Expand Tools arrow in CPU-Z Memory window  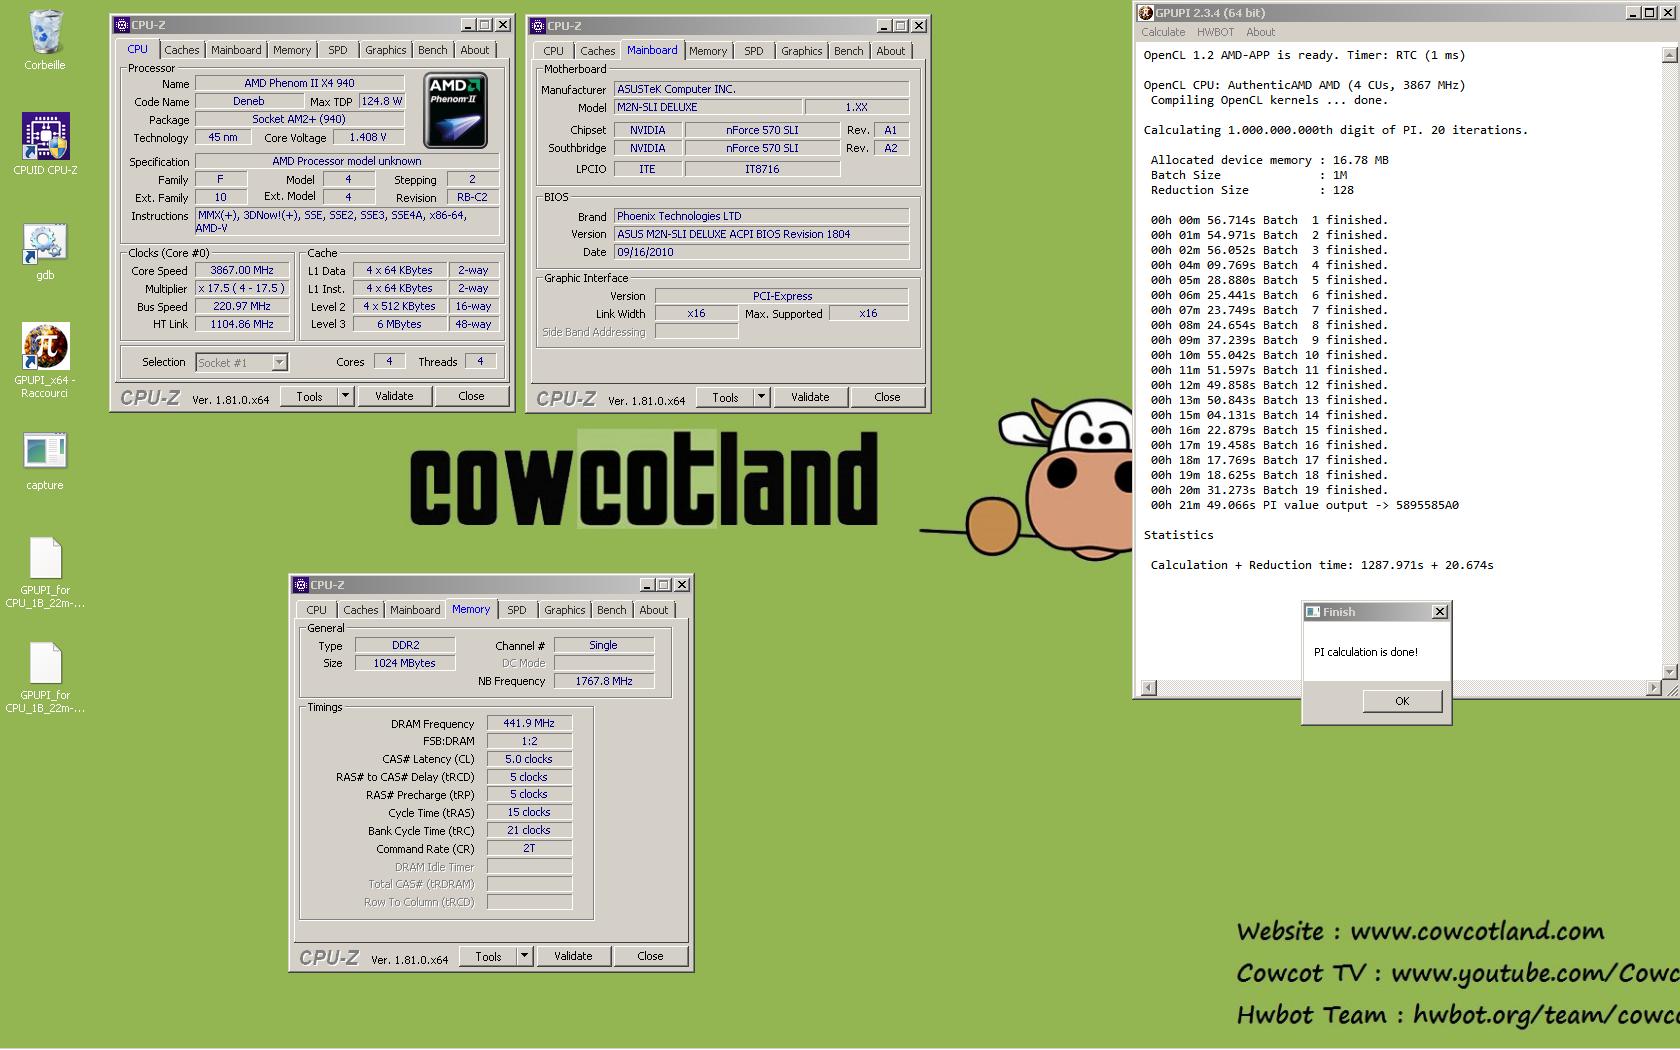tap(524, 956)
